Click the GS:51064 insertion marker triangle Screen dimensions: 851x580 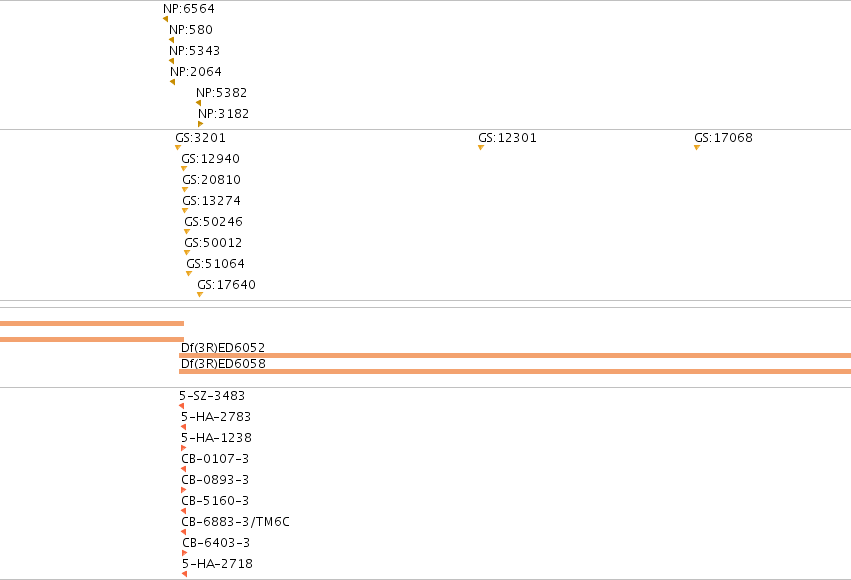point(189,274)
